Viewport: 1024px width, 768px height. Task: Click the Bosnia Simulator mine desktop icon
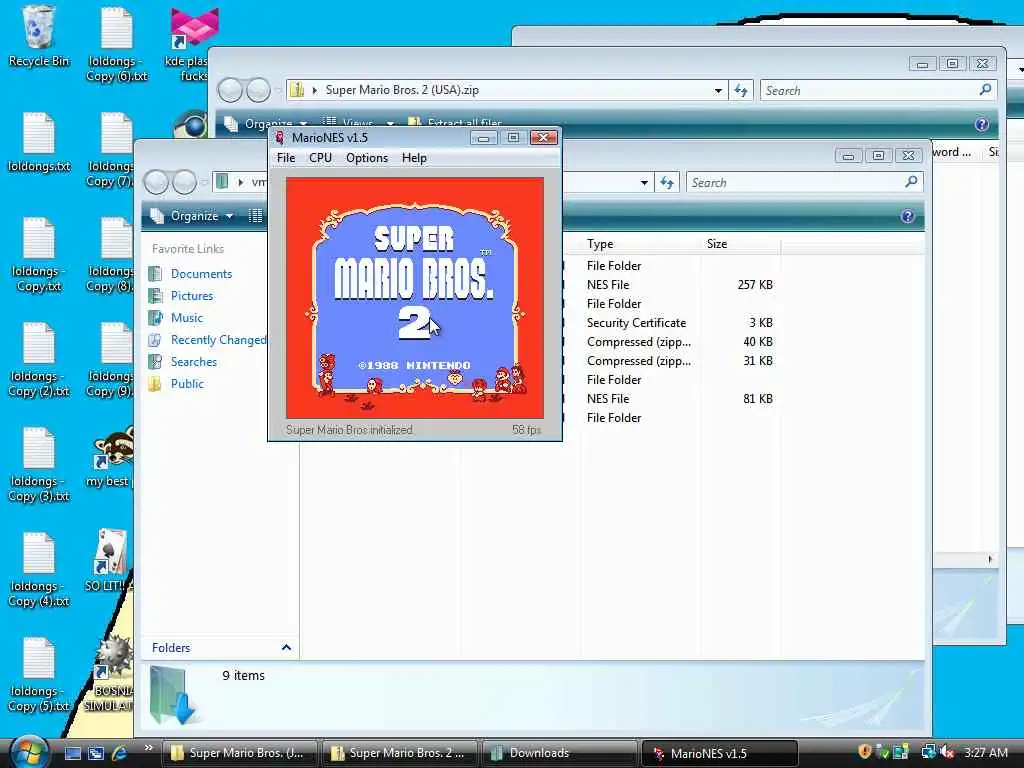point(112,674)
